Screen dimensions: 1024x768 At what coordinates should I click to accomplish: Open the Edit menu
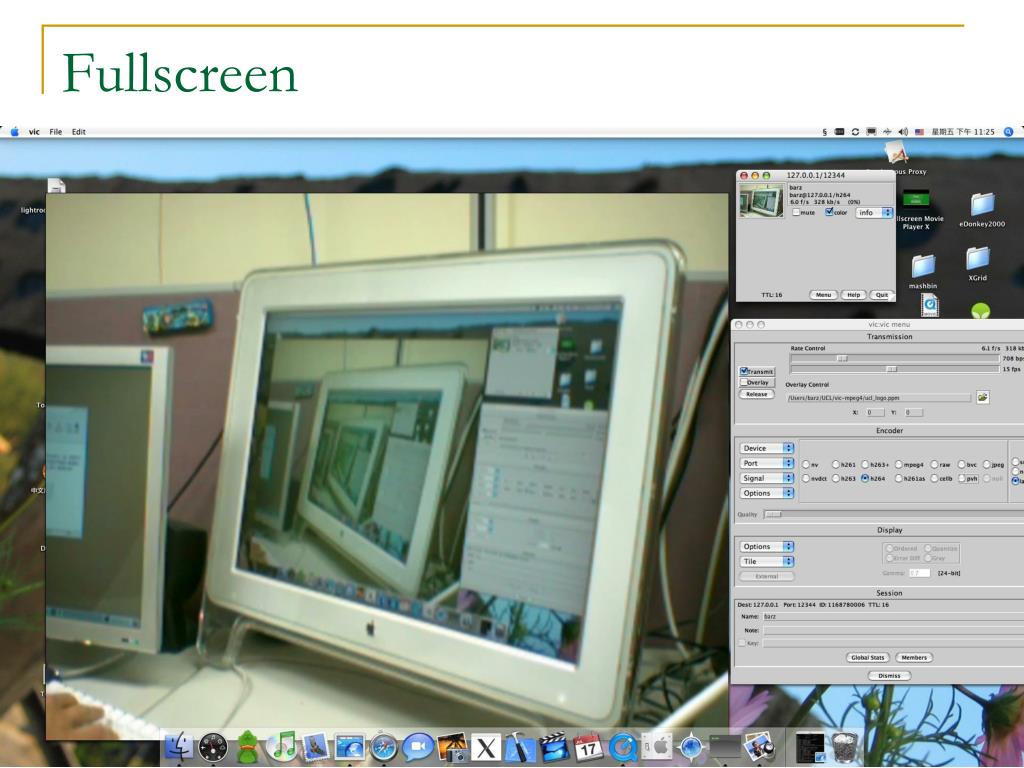click(x=78, y=131)
